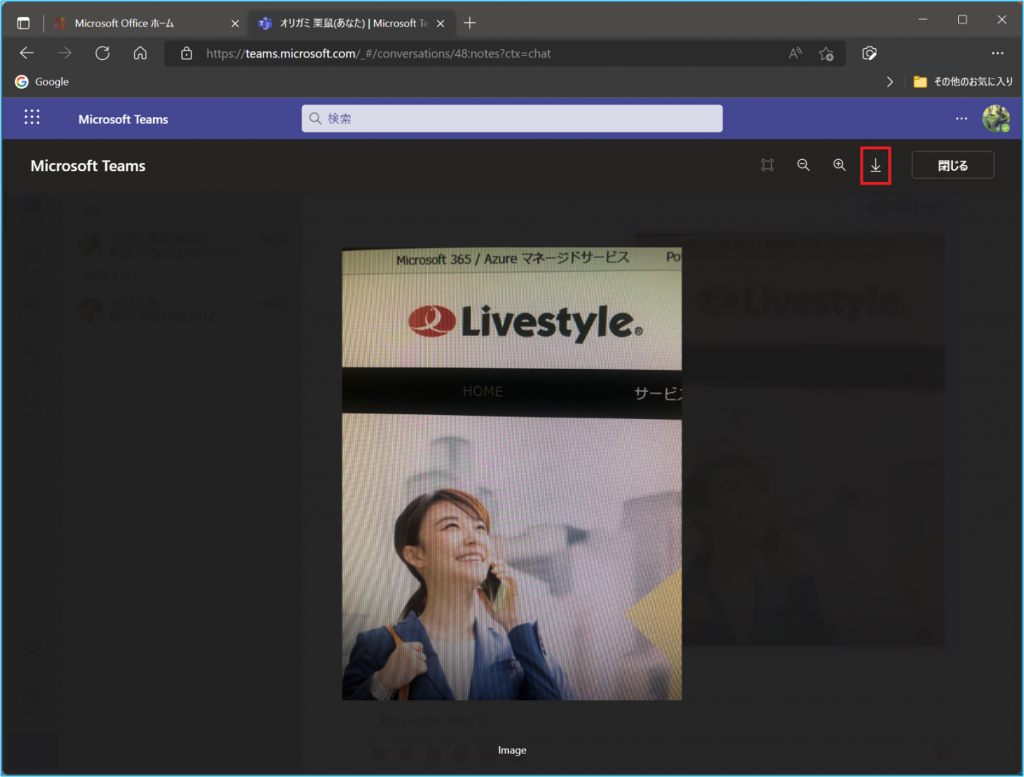Open the profile avatar menu
Image resolution: width=1024 pixels, height=777 pixels.
point(995,118)
